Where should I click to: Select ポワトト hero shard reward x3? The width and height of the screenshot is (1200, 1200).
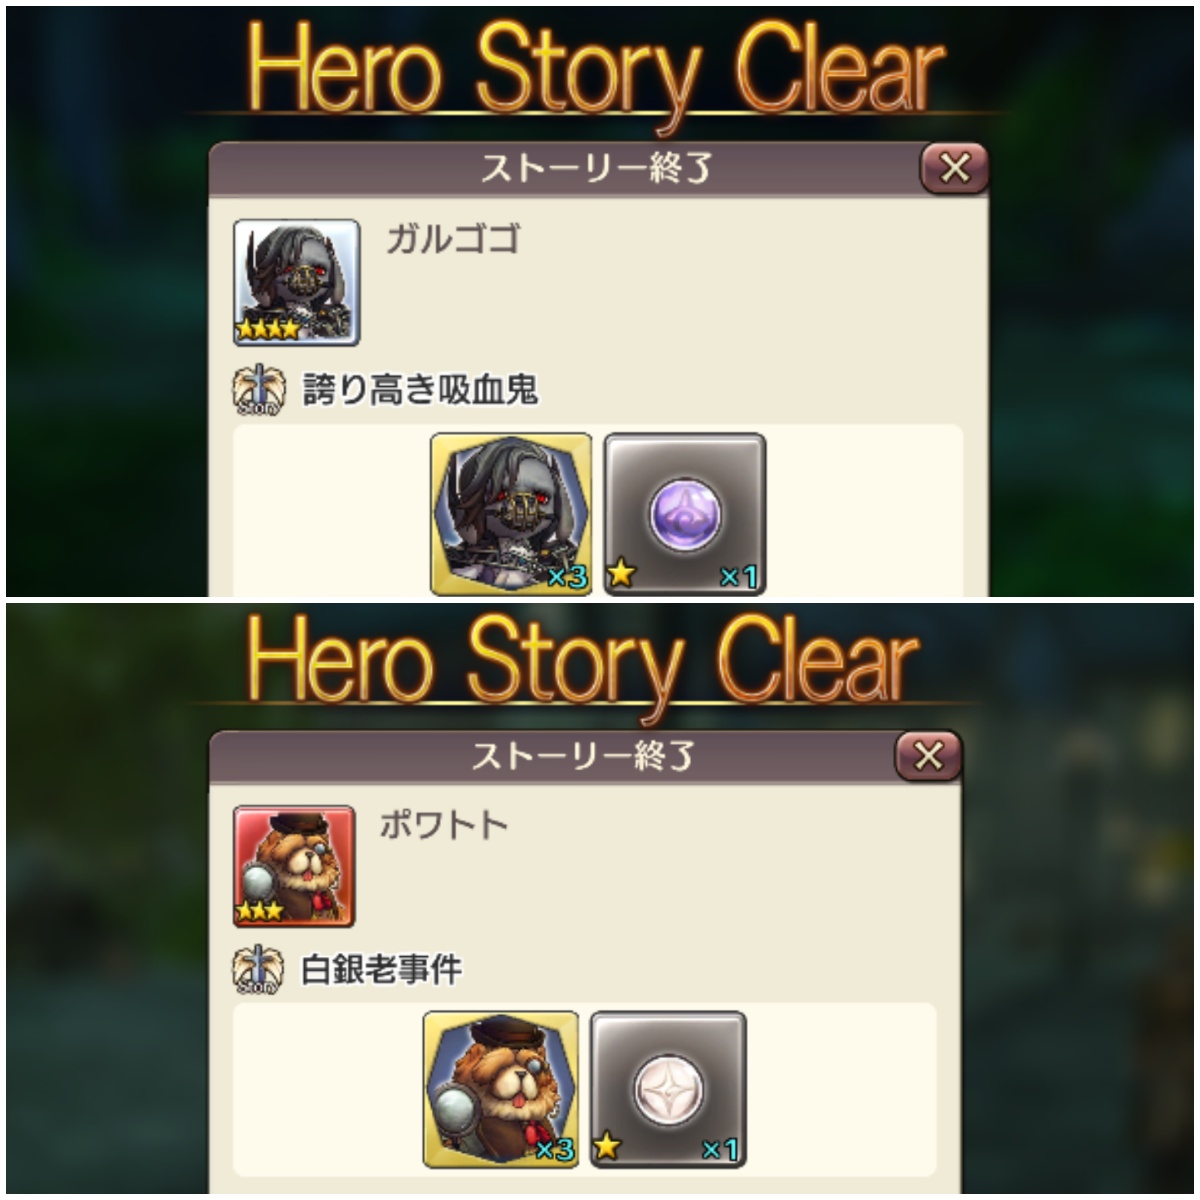tap(501, 1089)
